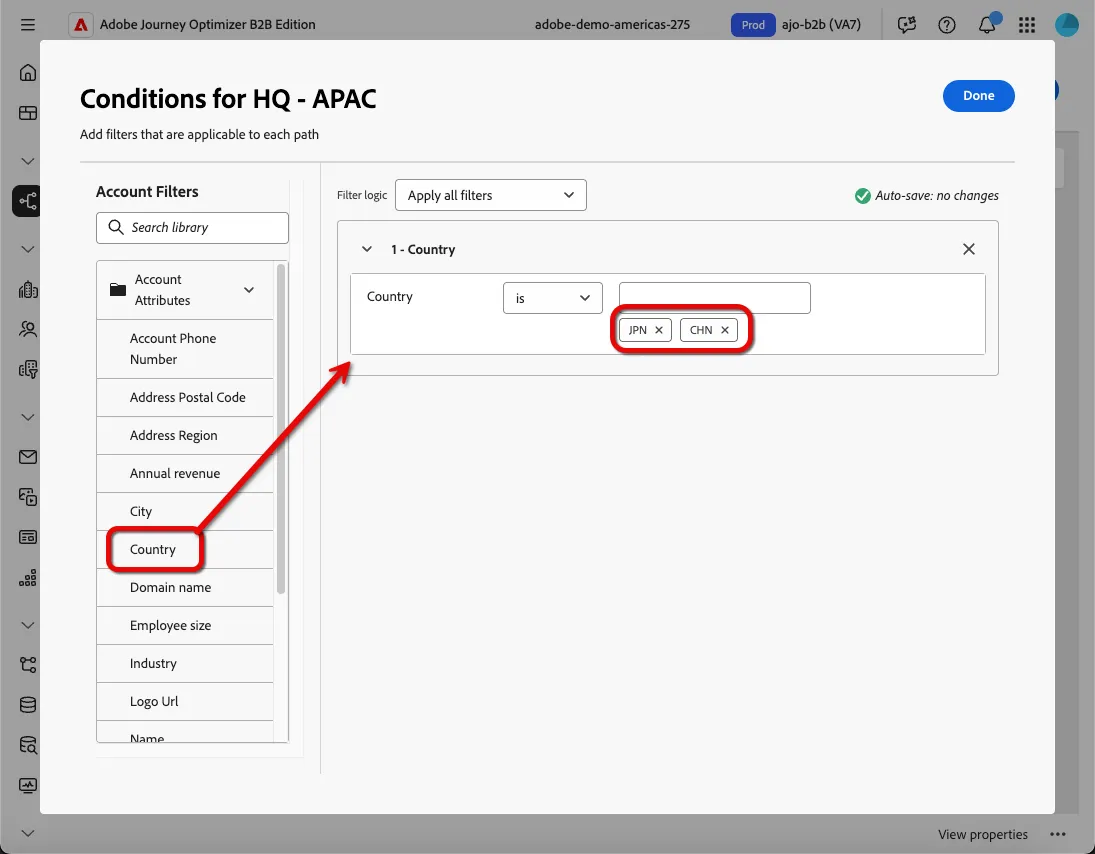Select Address Postal Code attribute
The width and height of the screenshot is (1095, 854).
(x=184, y=397)
